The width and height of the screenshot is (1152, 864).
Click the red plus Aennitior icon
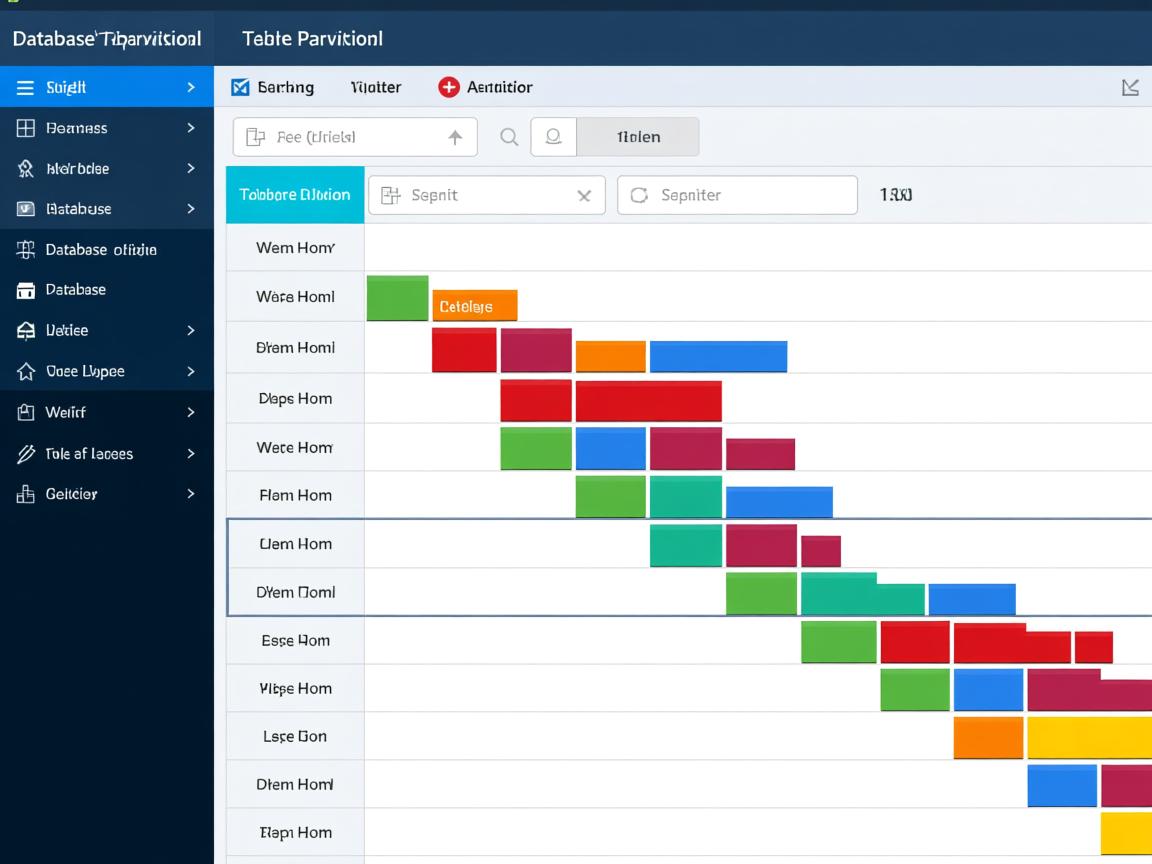tap(448, 87)
